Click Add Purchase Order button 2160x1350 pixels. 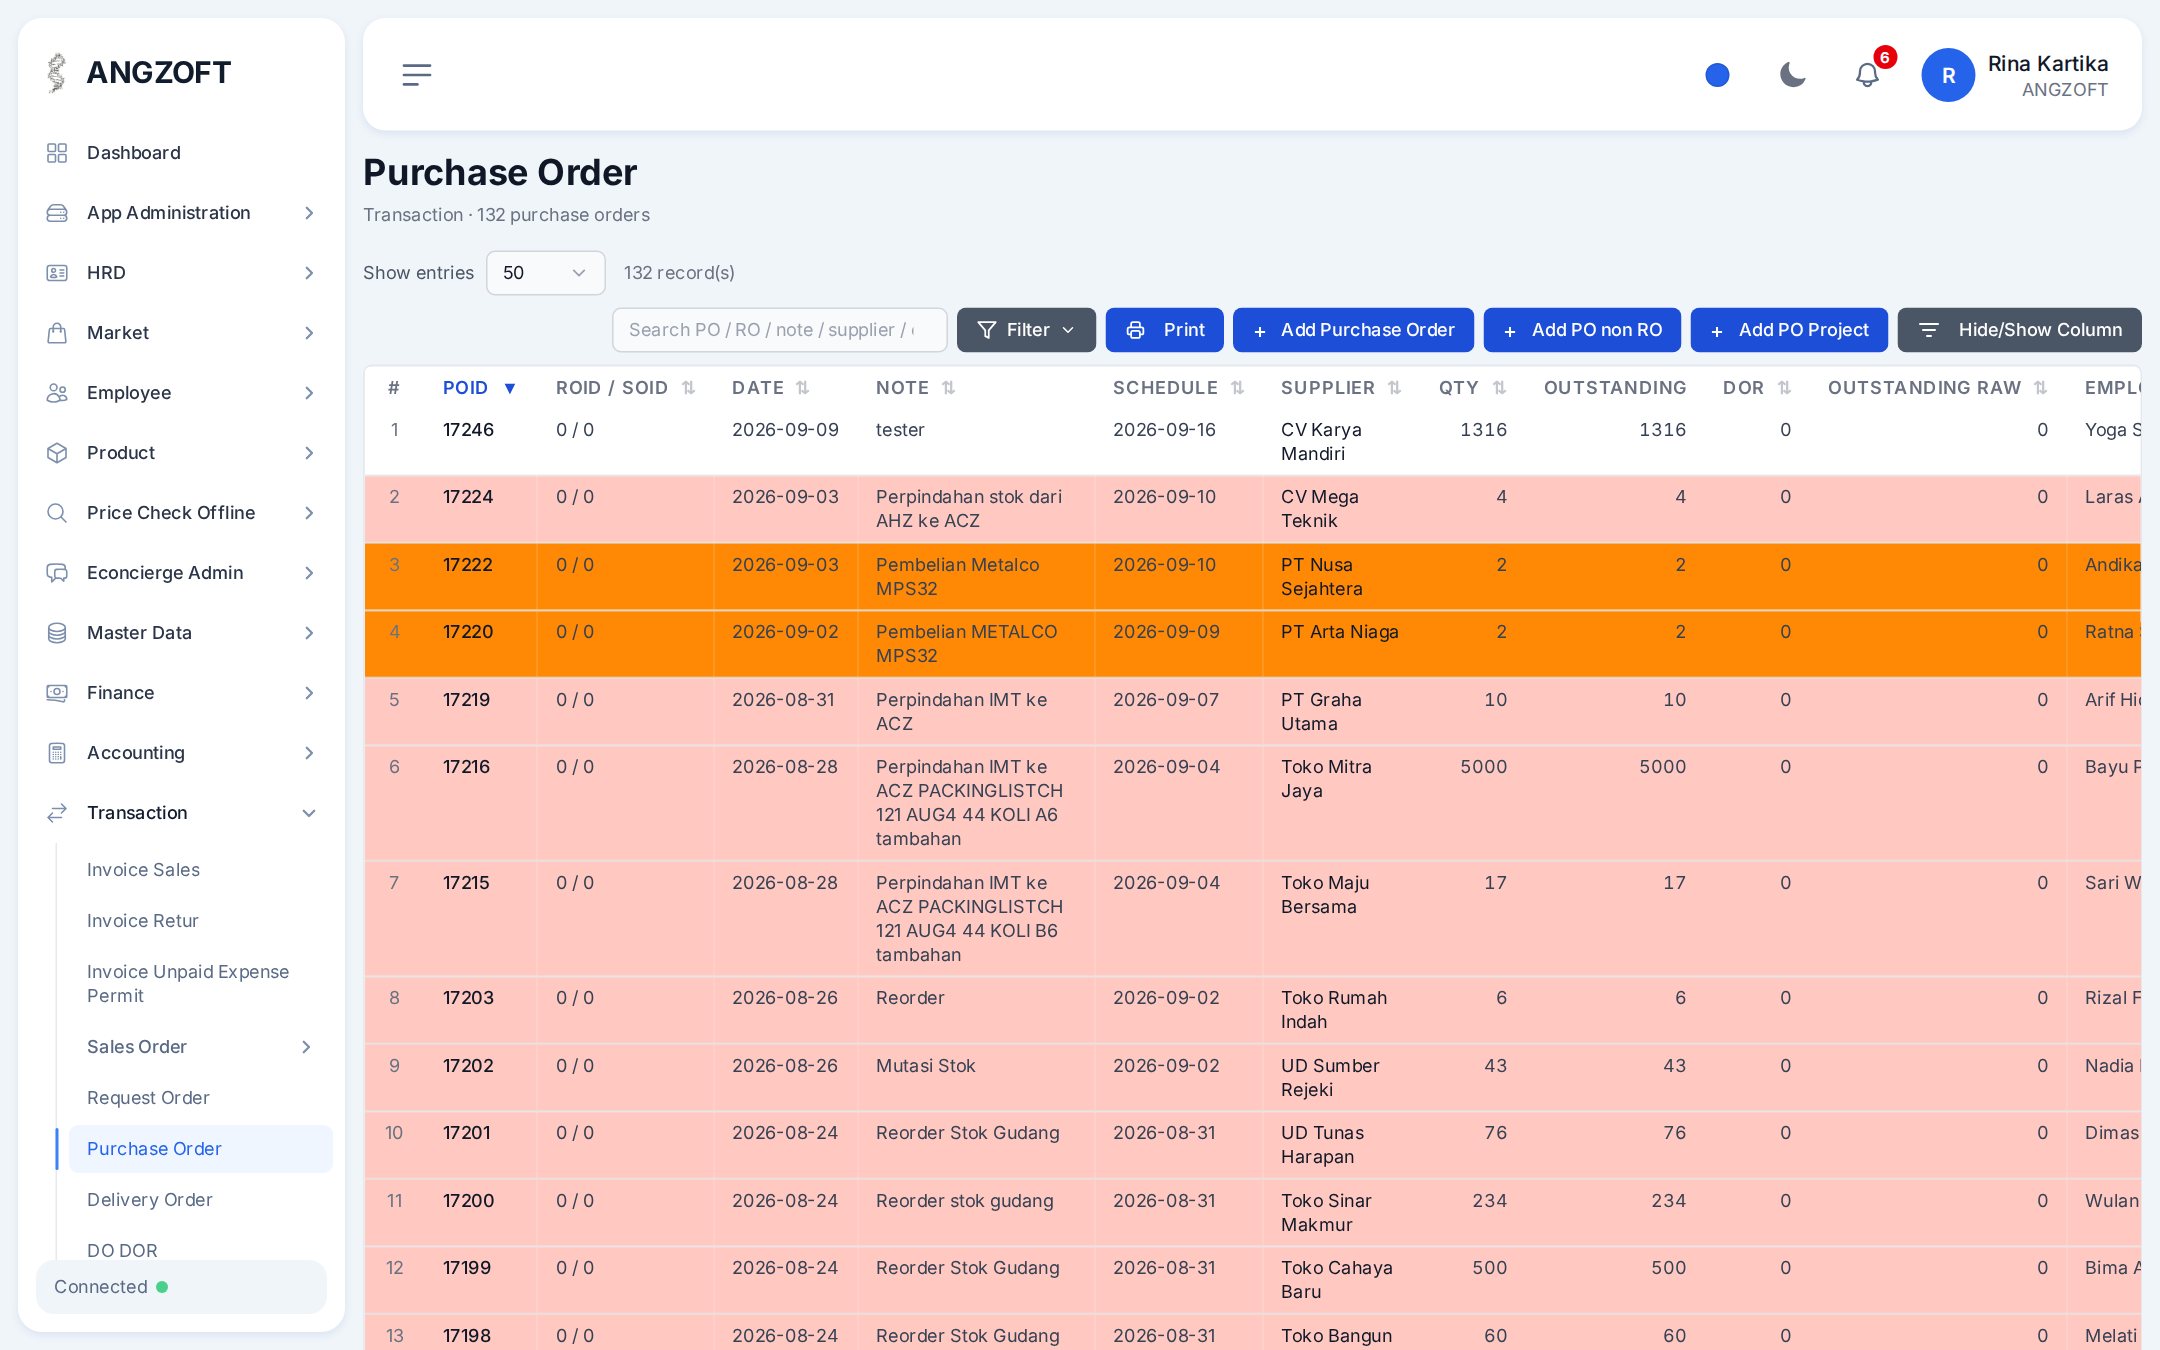(1353, 330)
